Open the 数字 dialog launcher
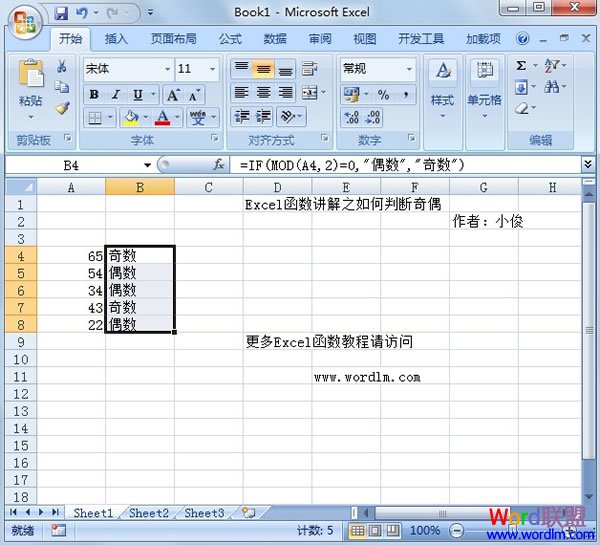600x545 pixels. coord(412,138)
